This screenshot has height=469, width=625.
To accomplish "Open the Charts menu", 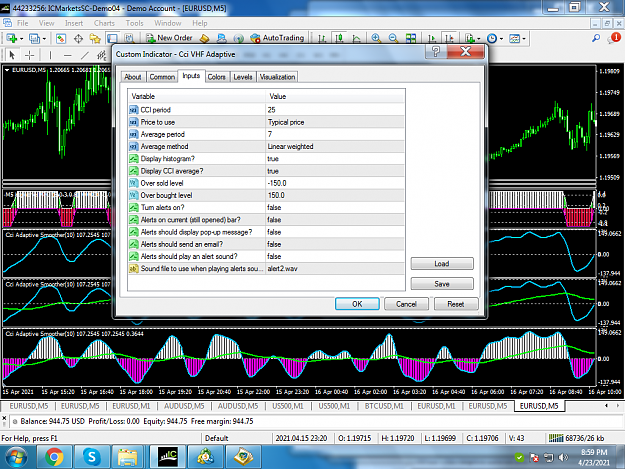I will (x=104, y=23).
